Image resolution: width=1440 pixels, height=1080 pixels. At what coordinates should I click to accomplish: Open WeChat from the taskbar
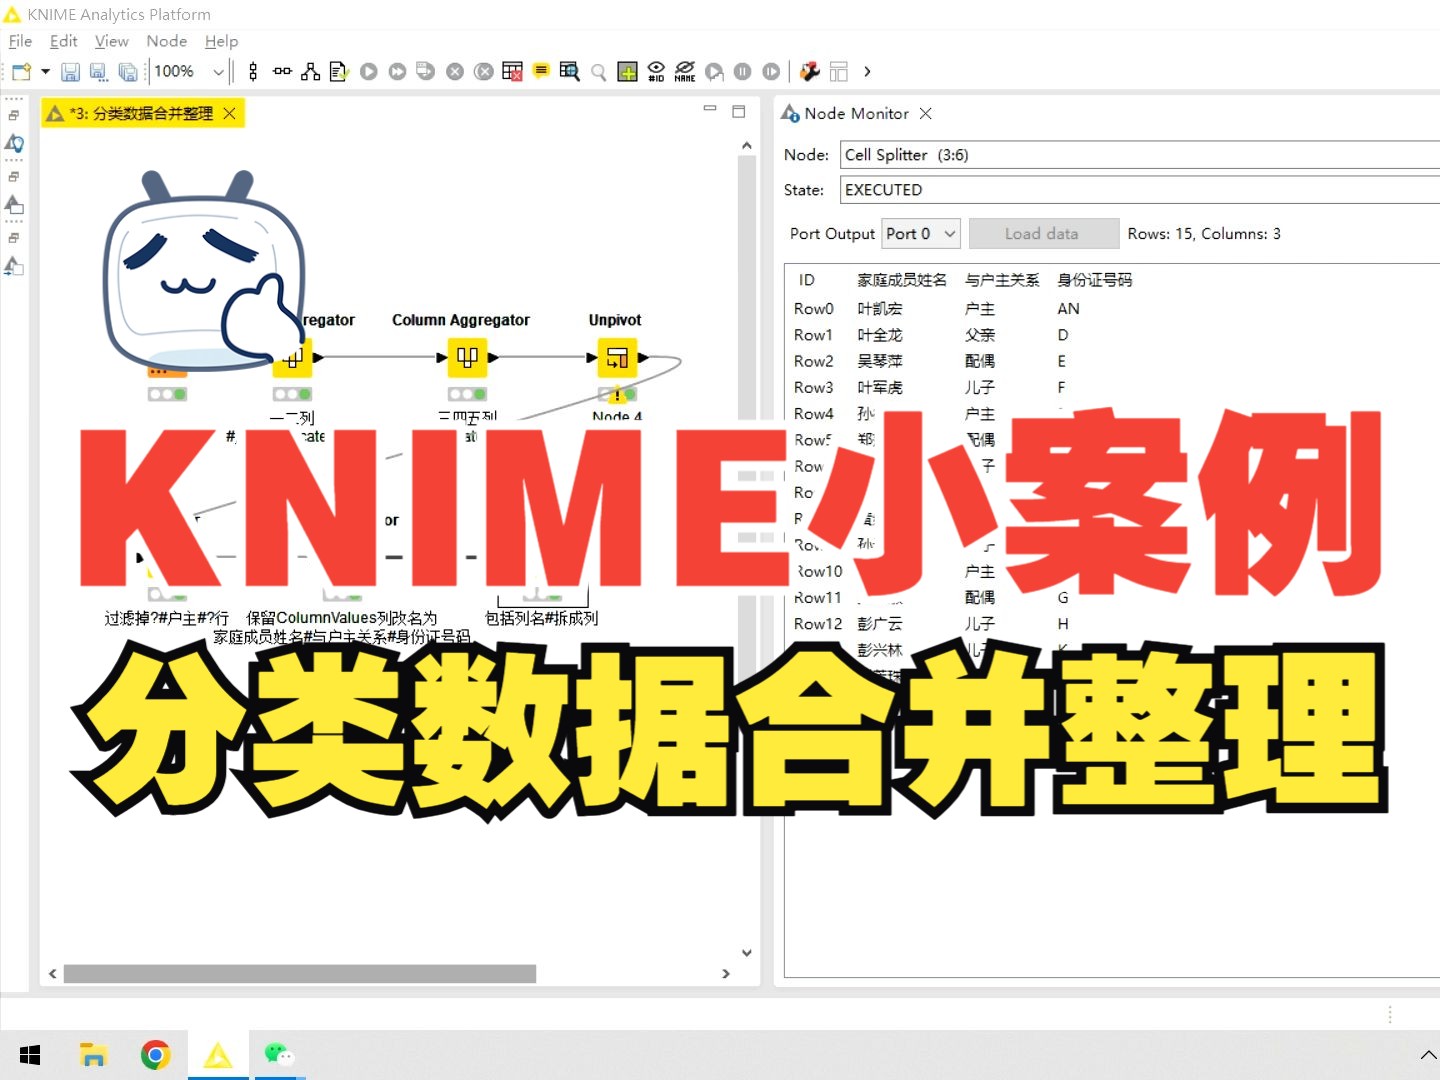(x=279, y=1055)
